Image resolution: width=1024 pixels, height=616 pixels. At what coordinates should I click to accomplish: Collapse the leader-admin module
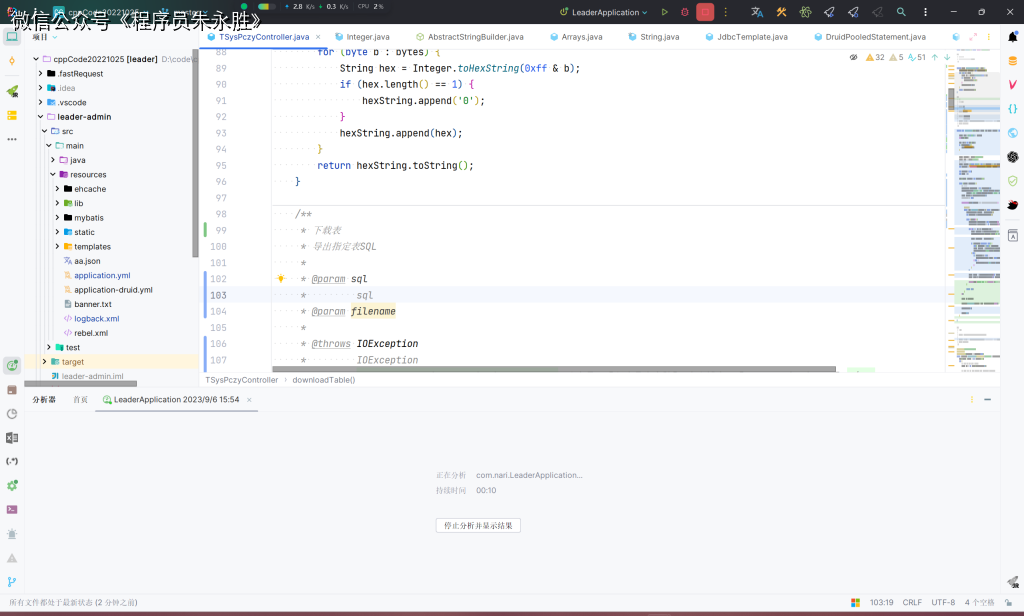(x=40, y=116)
